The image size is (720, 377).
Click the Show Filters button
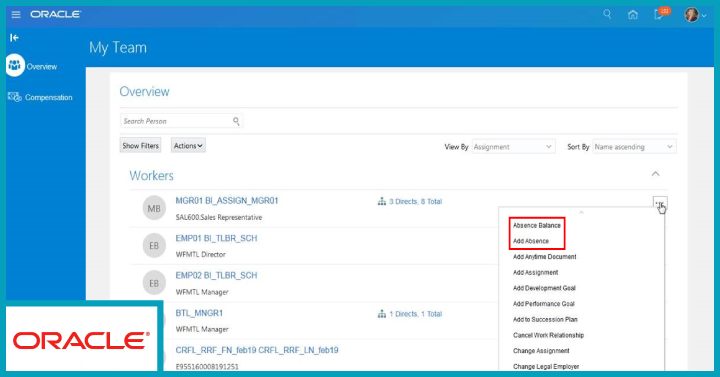(141, 146)
